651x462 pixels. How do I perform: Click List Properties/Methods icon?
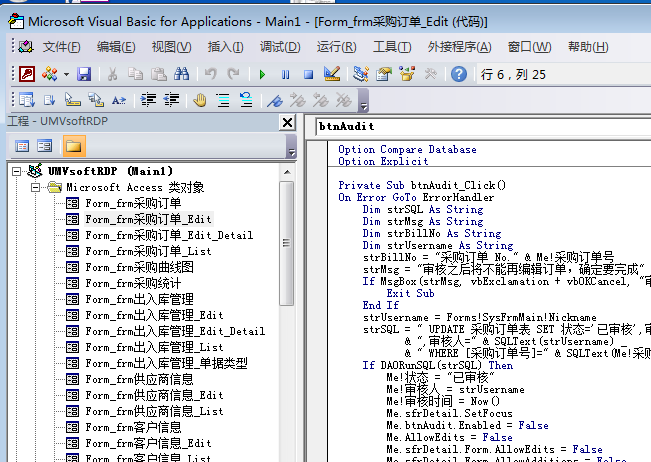coord(27,100)
